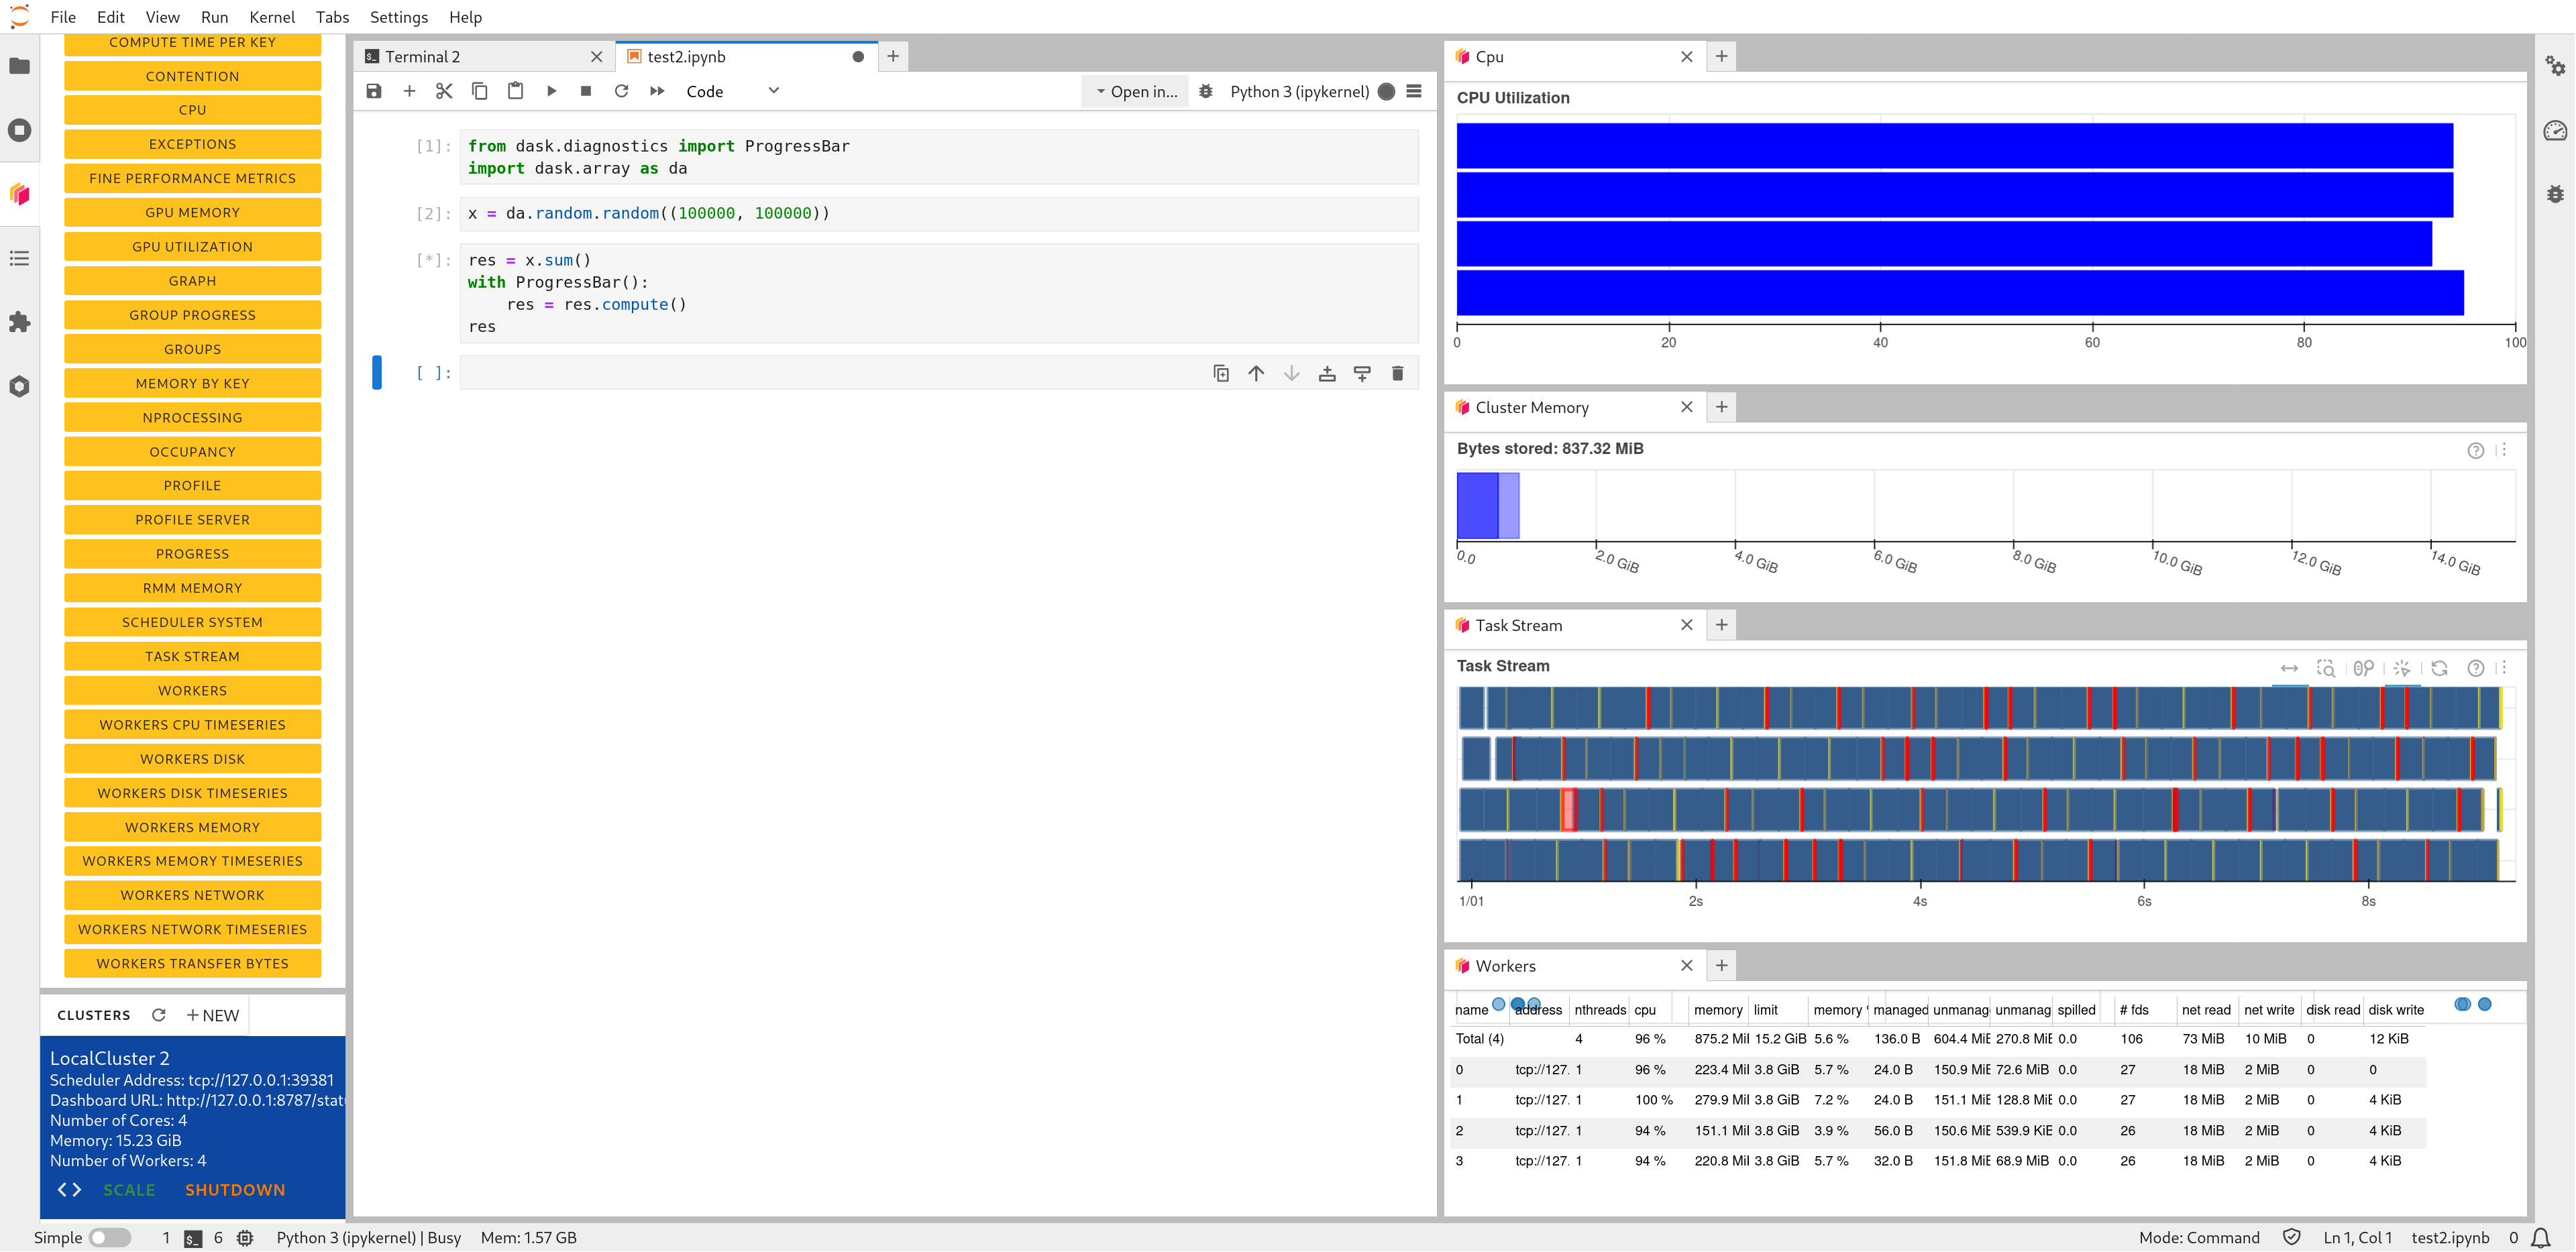Click SHUTDOWN for LocalCluster 2
The height and width of the screenshot is (1252, 2576).
235,1190
